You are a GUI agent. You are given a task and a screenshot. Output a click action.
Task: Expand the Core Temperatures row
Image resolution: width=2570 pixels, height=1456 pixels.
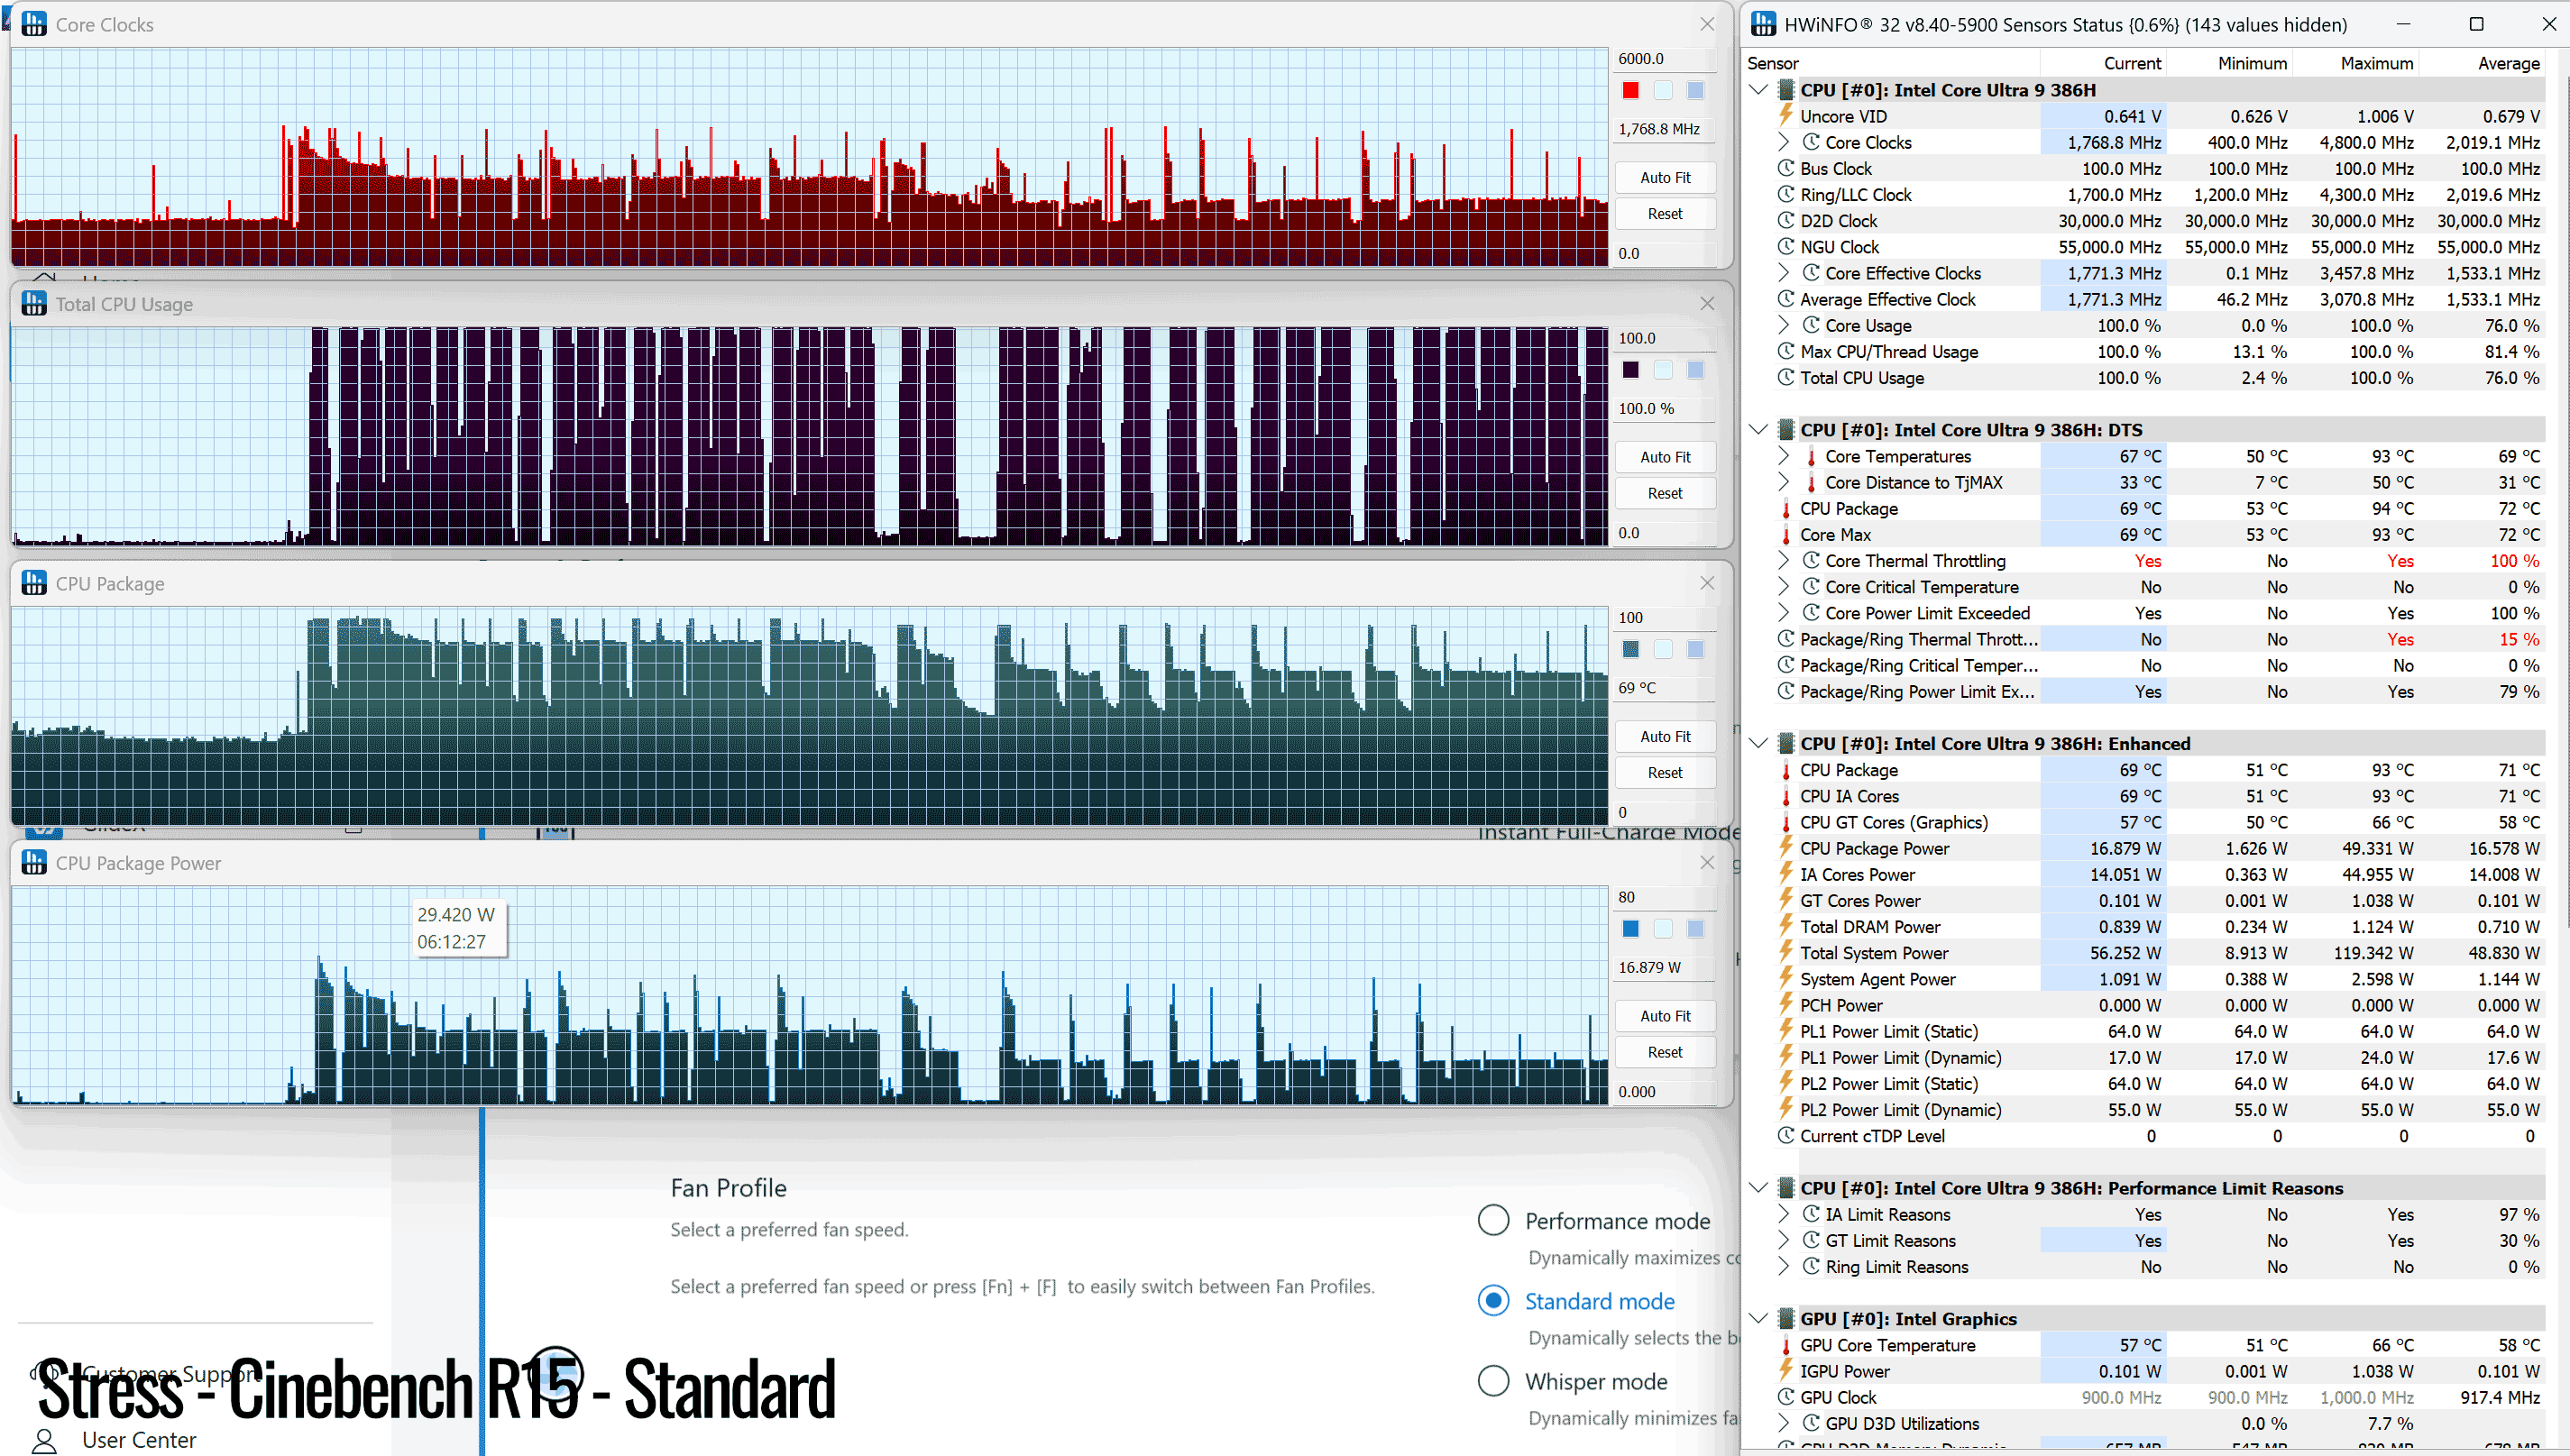1784,456
